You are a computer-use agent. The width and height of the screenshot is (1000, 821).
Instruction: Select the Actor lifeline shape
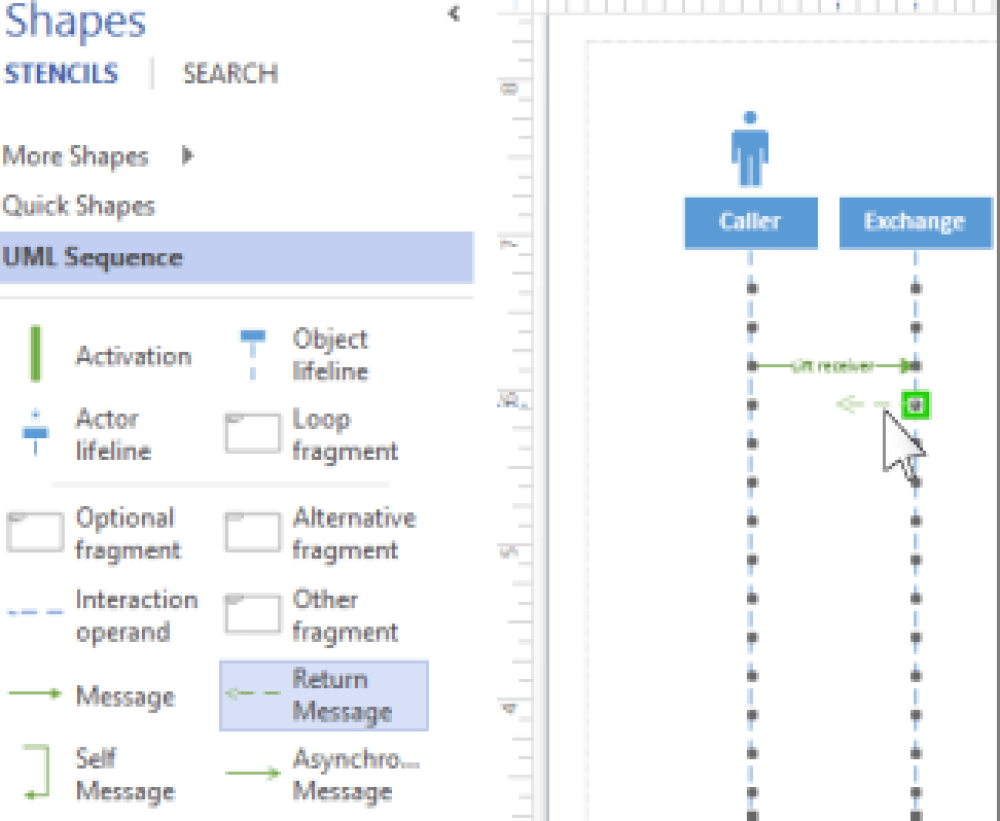click(x=36, y=434)
